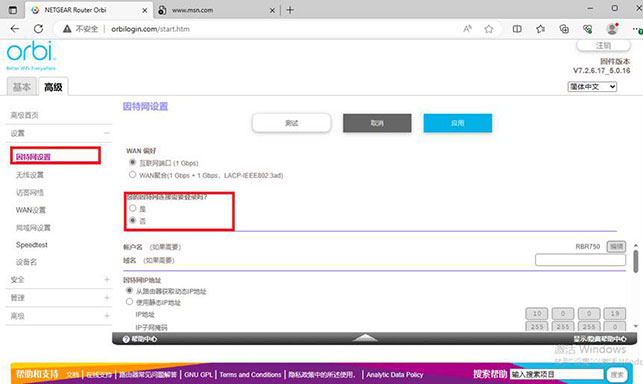Select the WAN aggregation radio option

[x=132, y=174]
